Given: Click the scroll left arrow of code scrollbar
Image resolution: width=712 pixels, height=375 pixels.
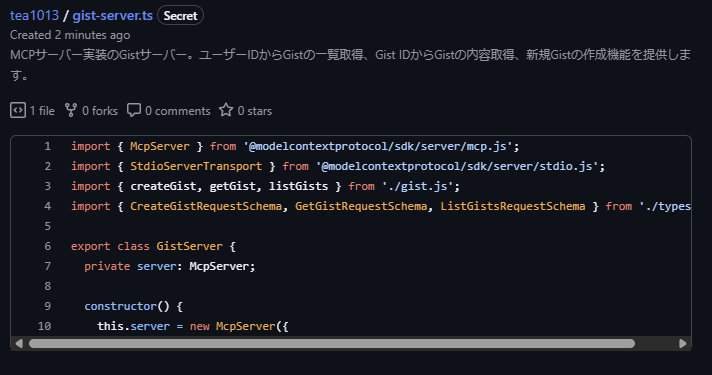Looking at the screenshot, I should (19, 343).
